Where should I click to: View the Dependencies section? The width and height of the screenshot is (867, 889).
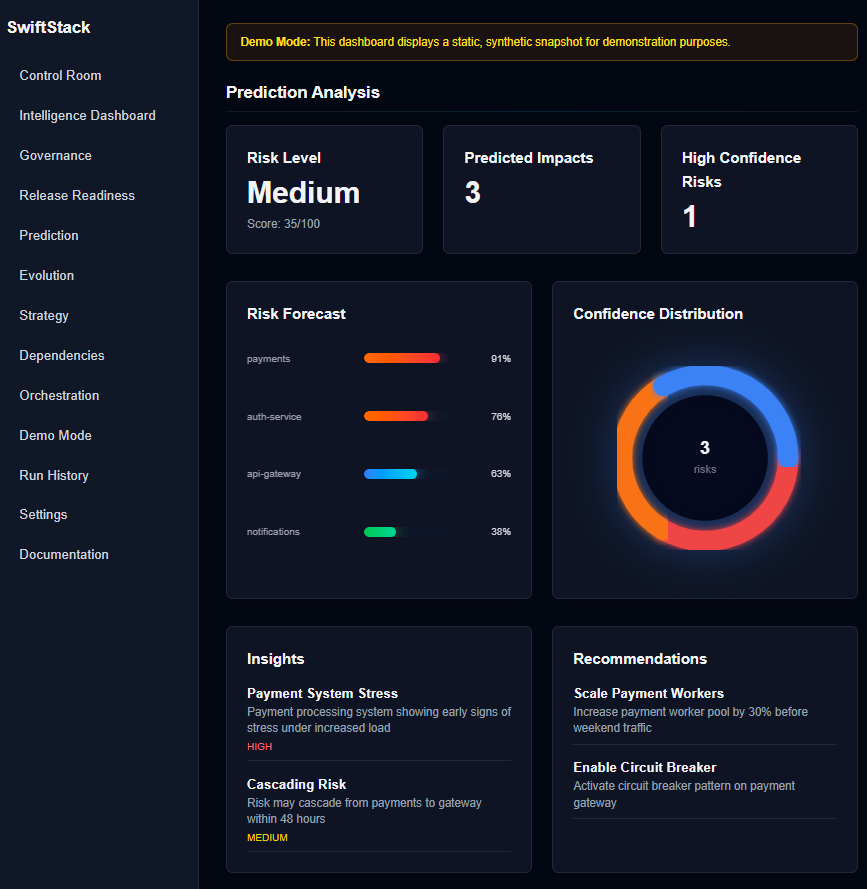61,355
